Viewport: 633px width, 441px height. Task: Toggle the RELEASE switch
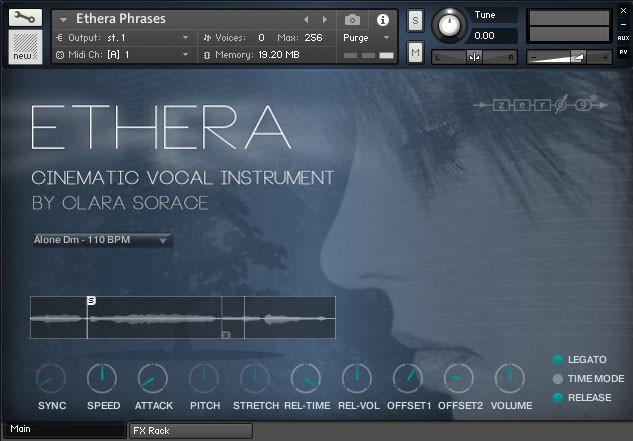(558, 398)
